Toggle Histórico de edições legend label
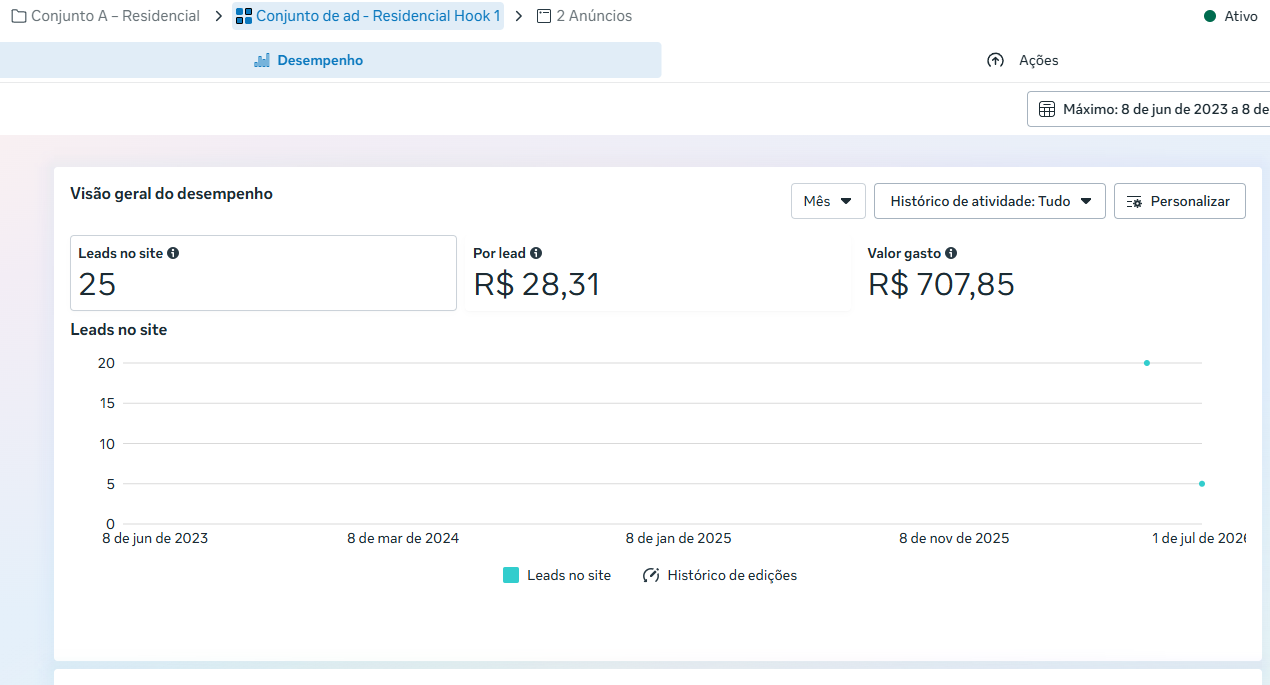1270x685 pixels. pyautogui.click(x=732, y=575)
